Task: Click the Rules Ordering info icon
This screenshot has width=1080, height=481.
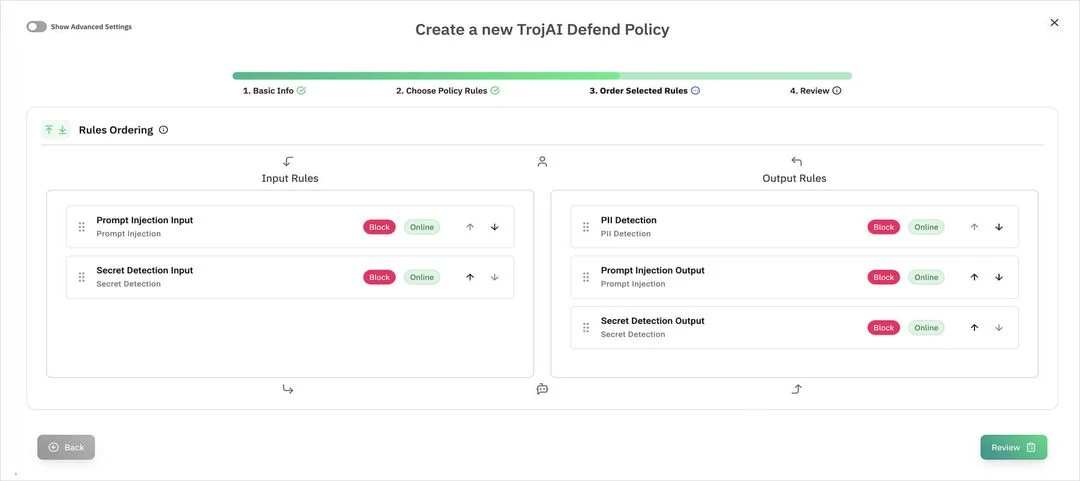Action: [x=164, y=130]
